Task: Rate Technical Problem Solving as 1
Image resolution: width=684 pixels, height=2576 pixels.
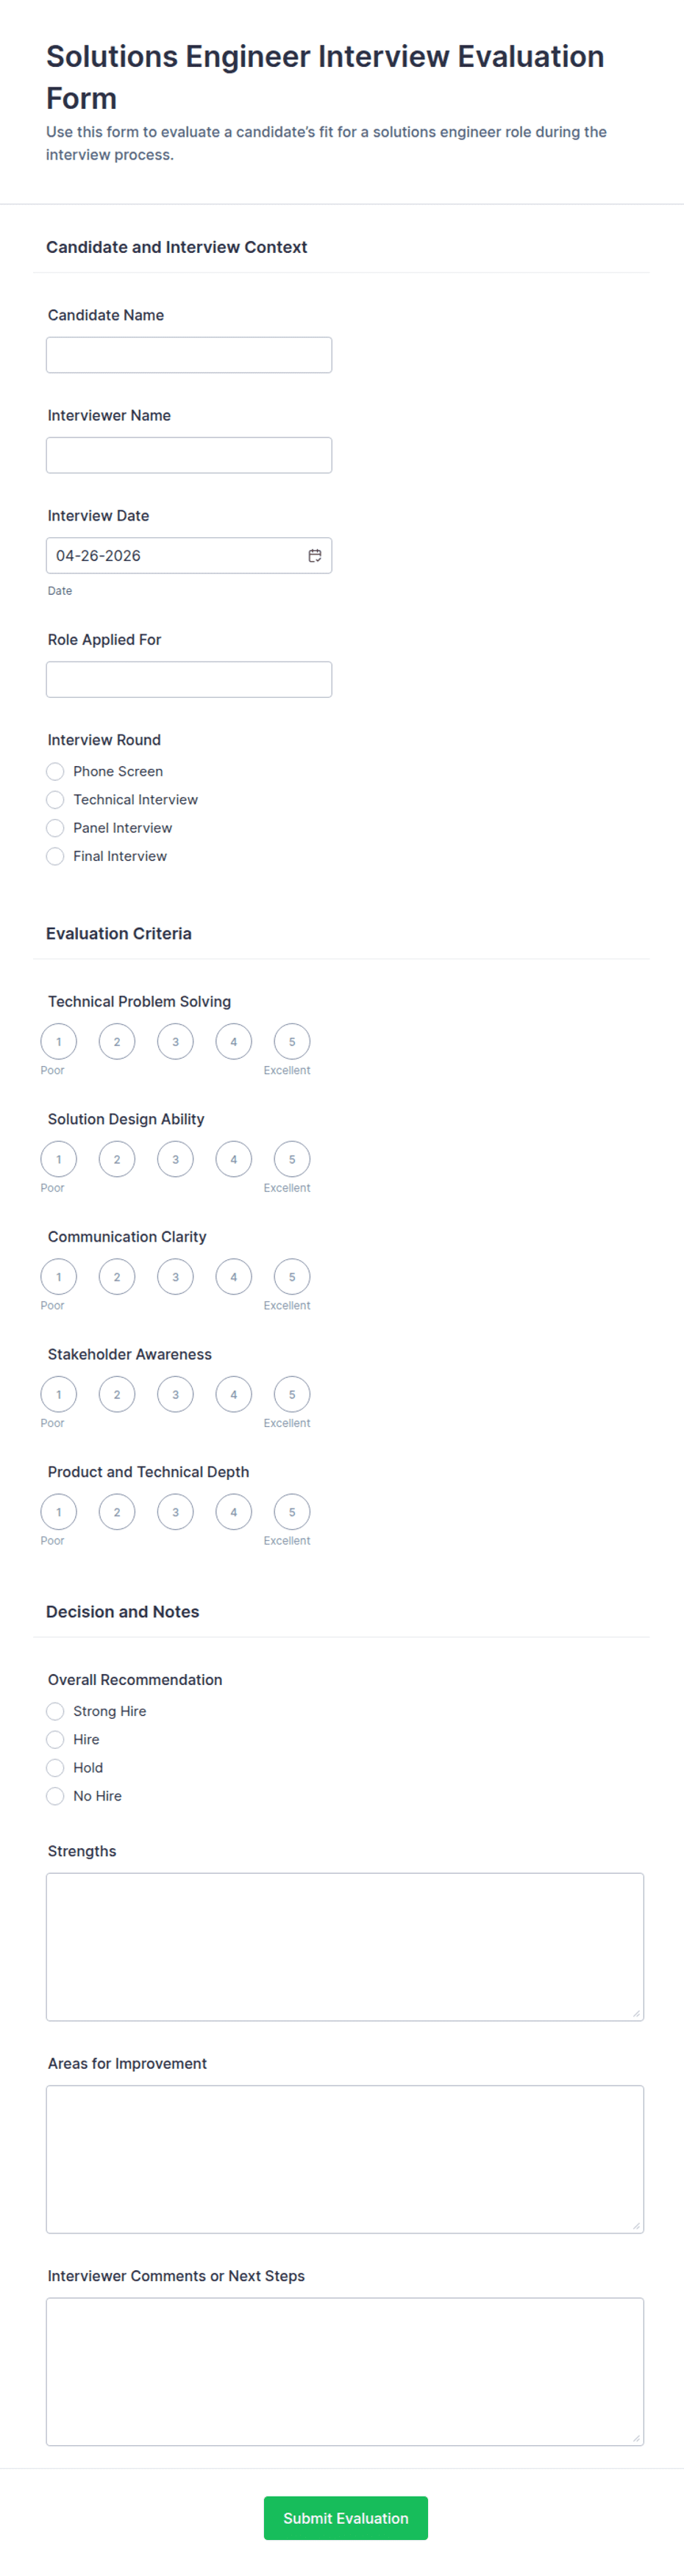Action: [58, 1041]
